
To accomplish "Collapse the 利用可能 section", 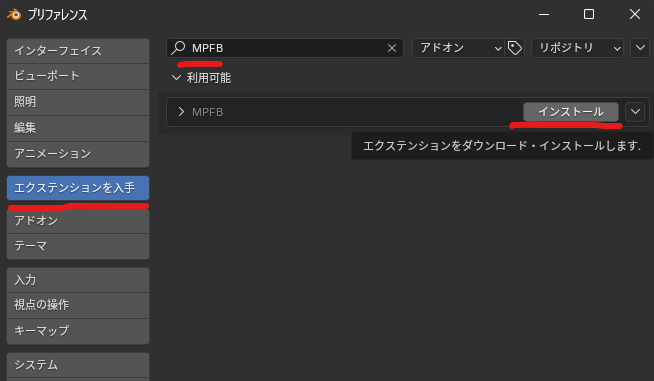I will 176,78.
